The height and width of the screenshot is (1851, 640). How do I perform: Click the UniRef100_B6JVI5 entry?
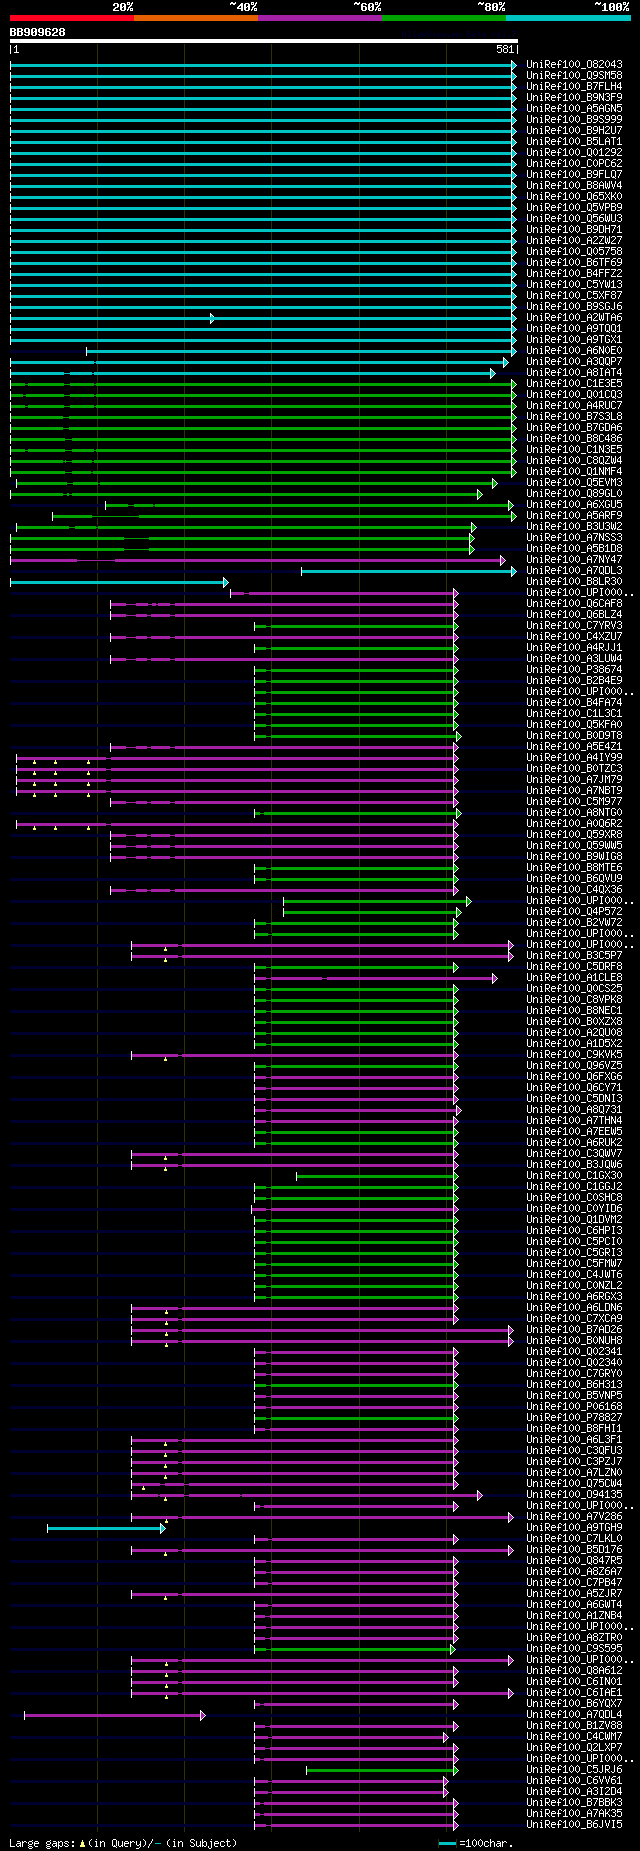point(574,1824)
